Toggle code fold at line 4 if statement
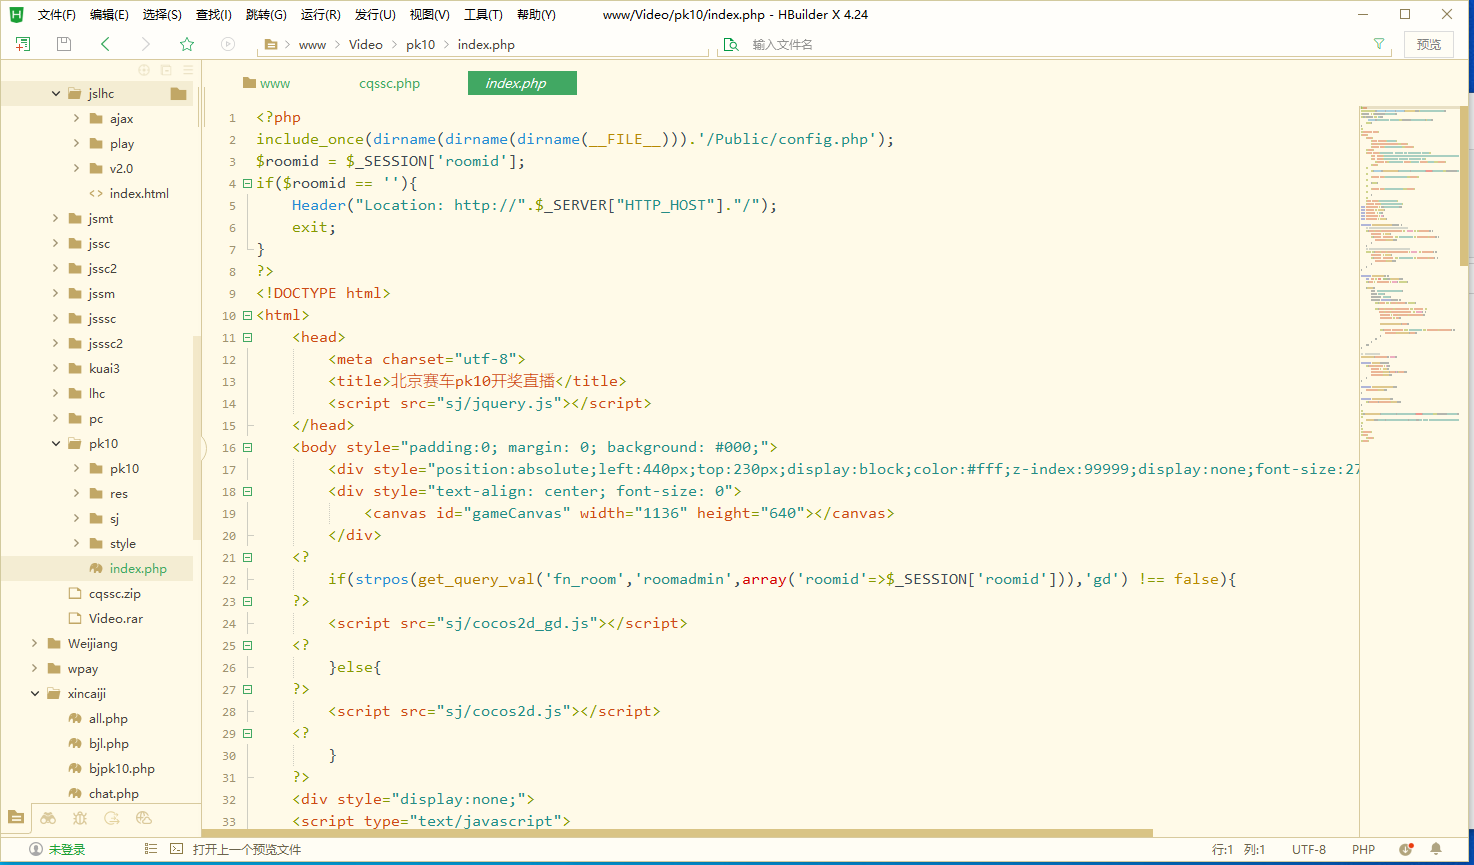The image size is (1474, 865). (247, 184)
